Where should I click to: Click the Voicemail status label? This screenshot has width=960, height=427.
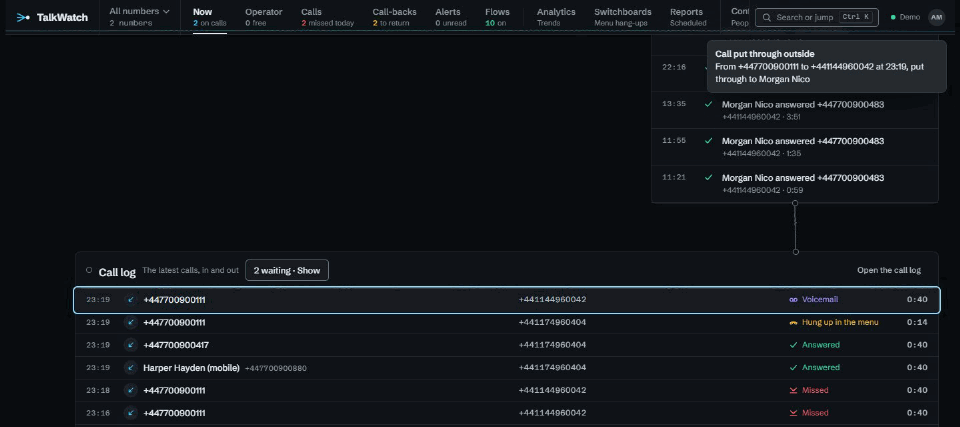click(820, 300)
